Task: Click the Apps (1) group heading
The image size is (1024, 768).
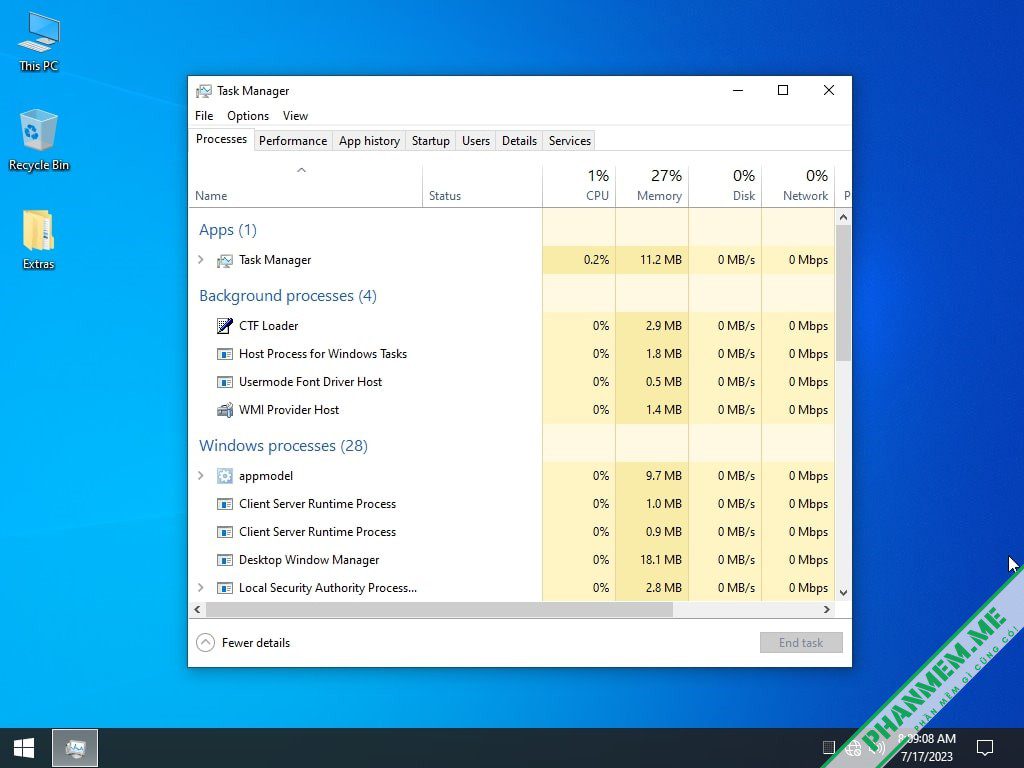Action: (228, 230)
